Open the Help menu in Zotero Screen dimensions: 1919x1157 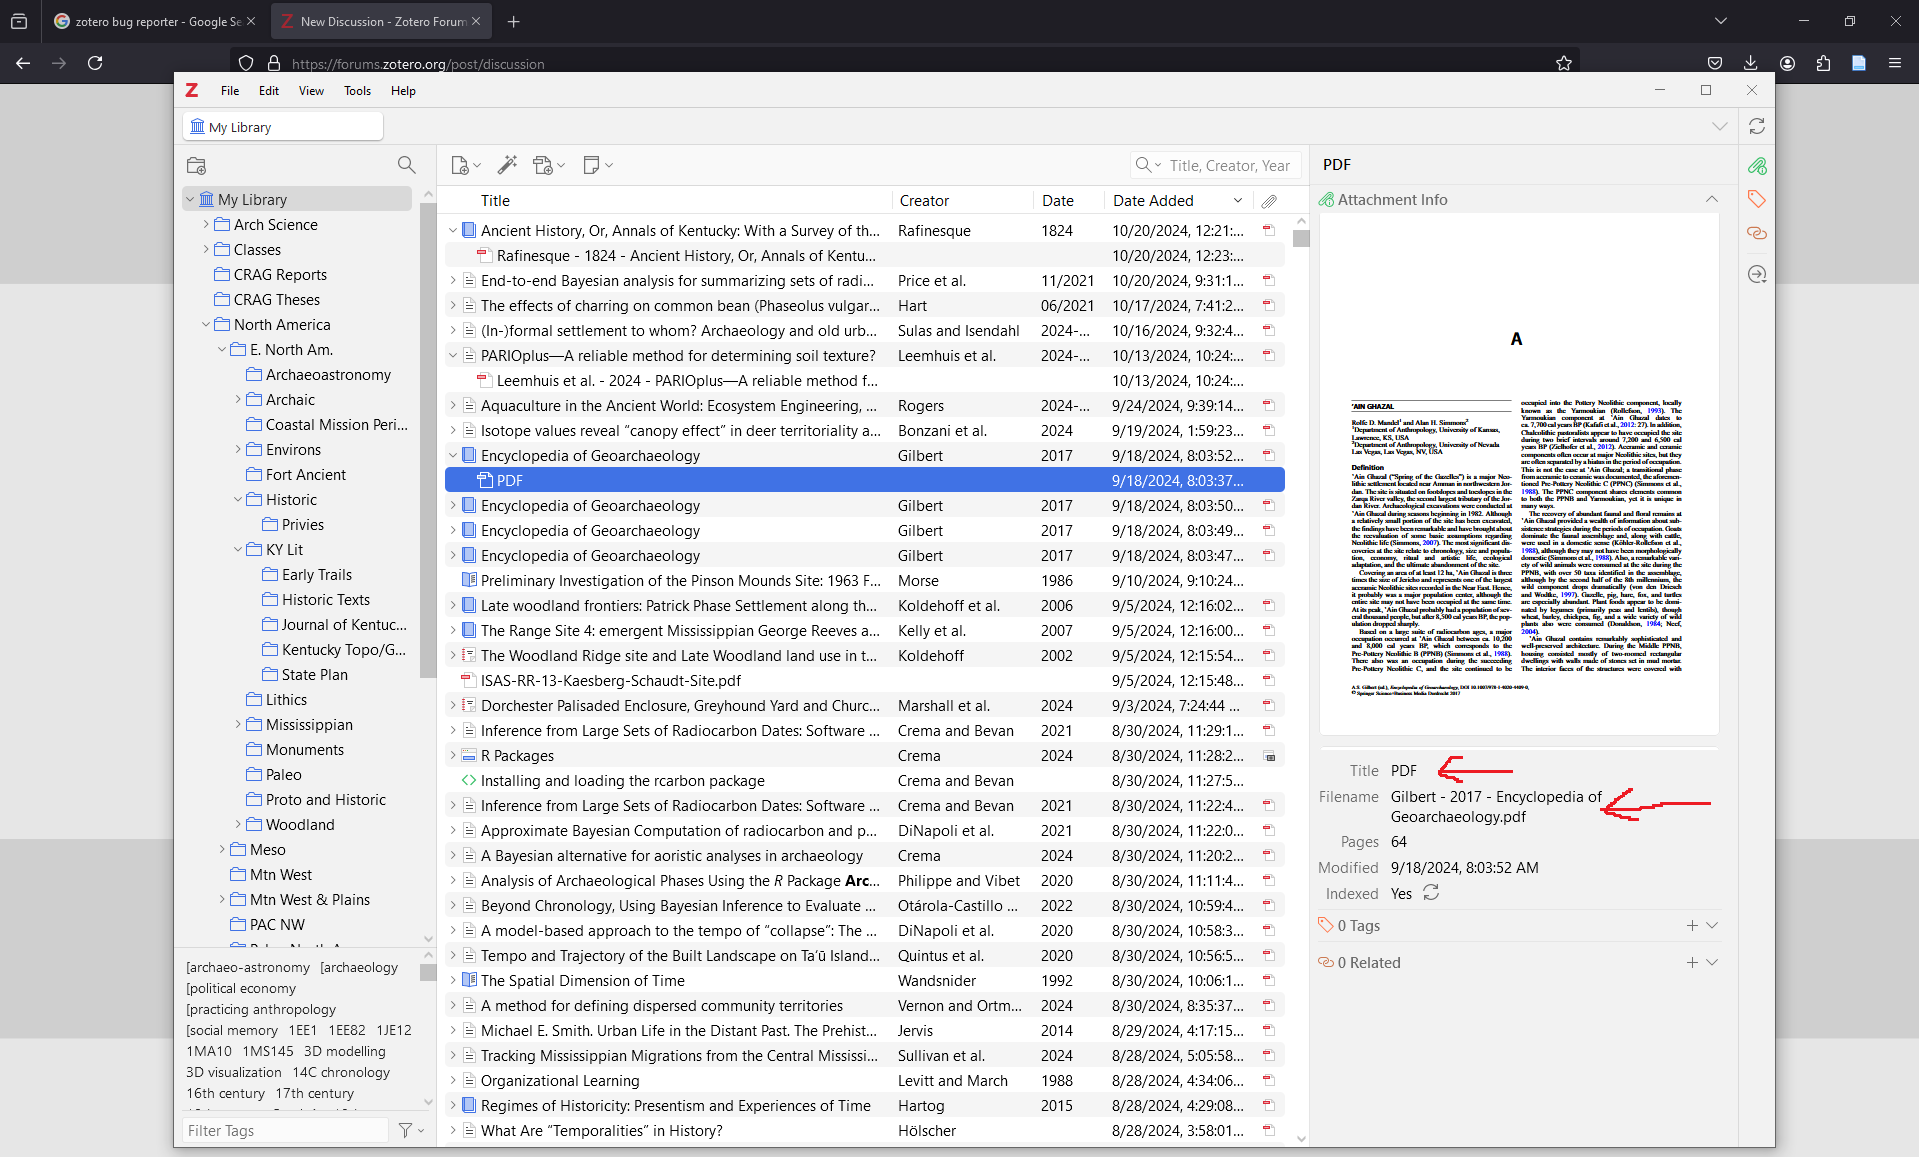tap(403, 91)
